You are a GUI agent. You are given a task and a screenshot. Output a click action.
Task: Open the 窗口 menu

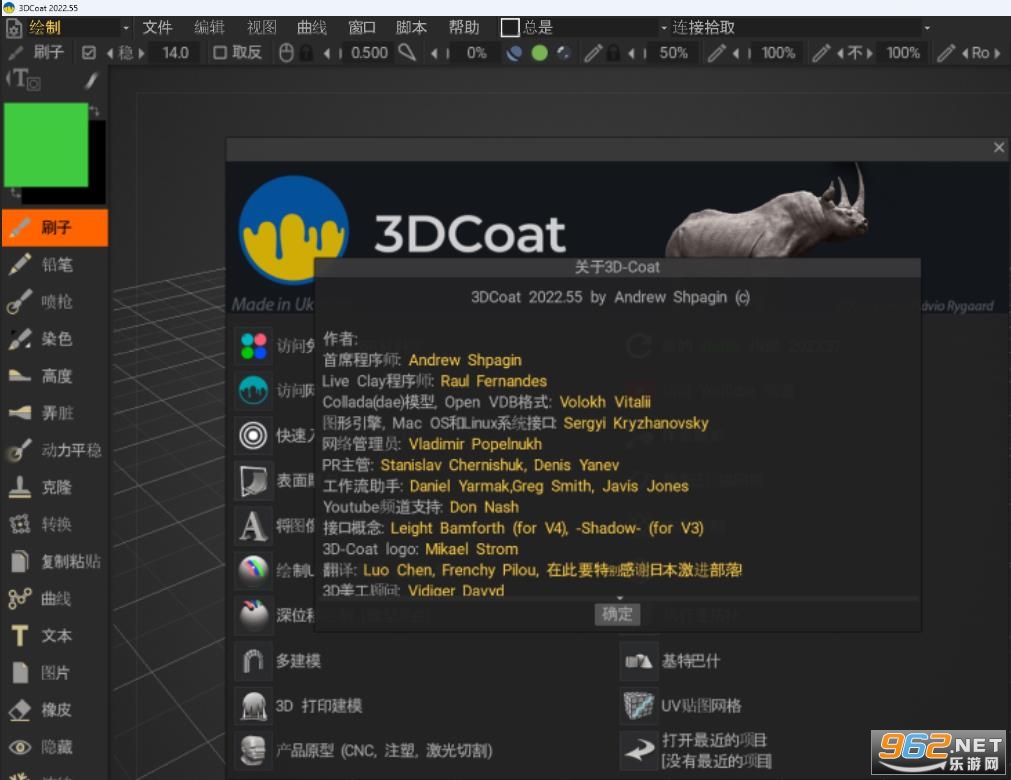pos(362,28)
